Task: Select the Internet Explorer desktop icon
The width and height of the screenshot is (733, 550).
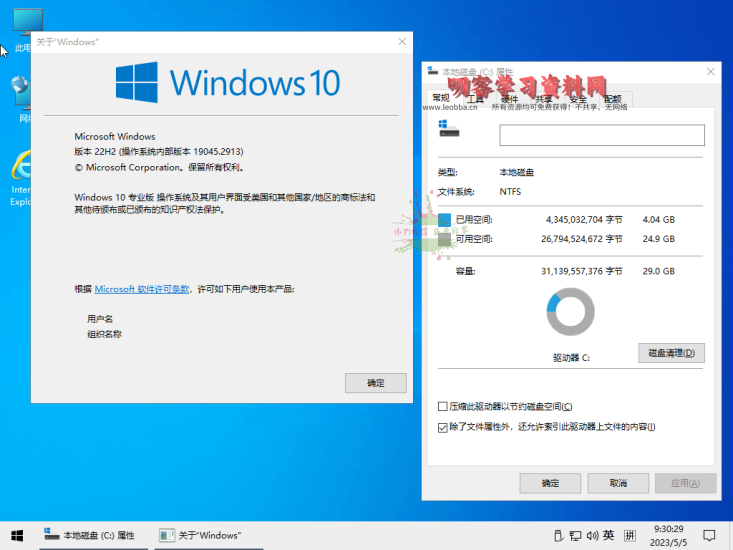Action: (x=21, y=178)
